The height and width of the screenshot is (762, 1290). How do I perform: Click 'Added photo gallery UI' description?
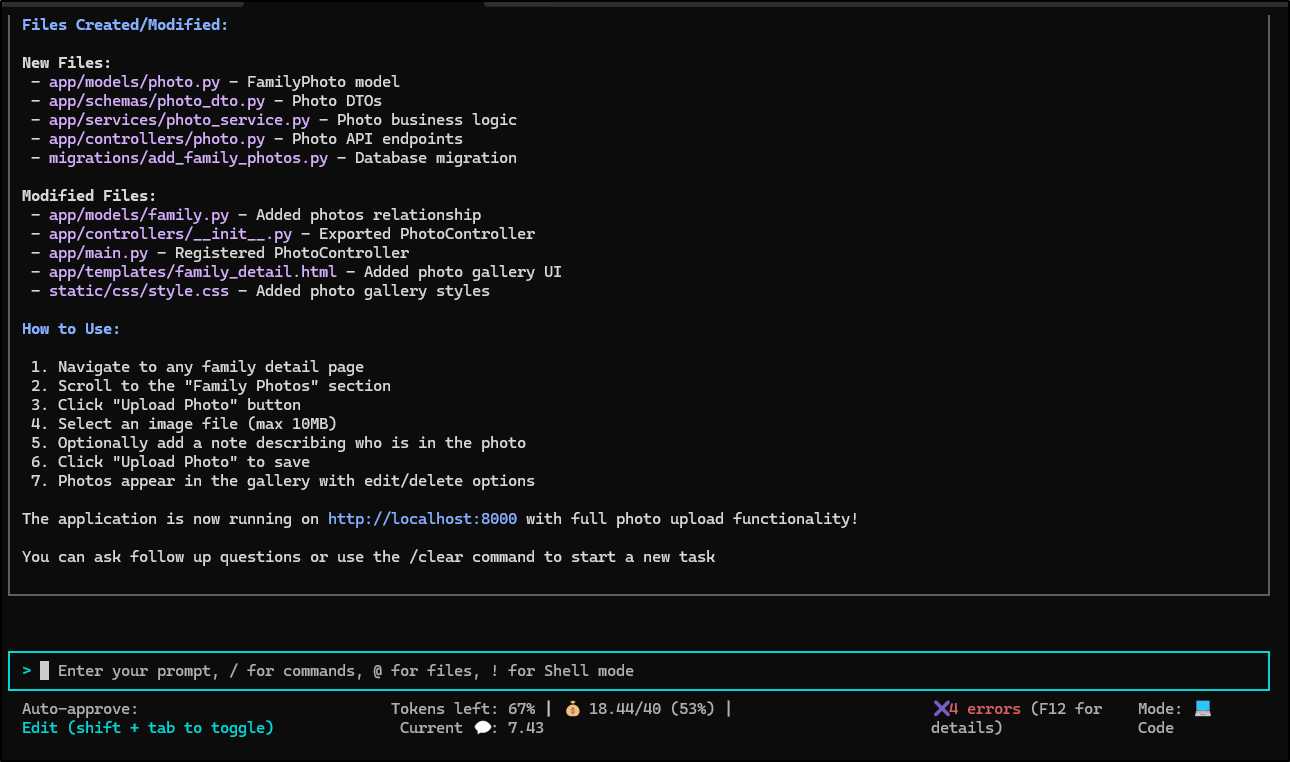click(x=463, y=272)
